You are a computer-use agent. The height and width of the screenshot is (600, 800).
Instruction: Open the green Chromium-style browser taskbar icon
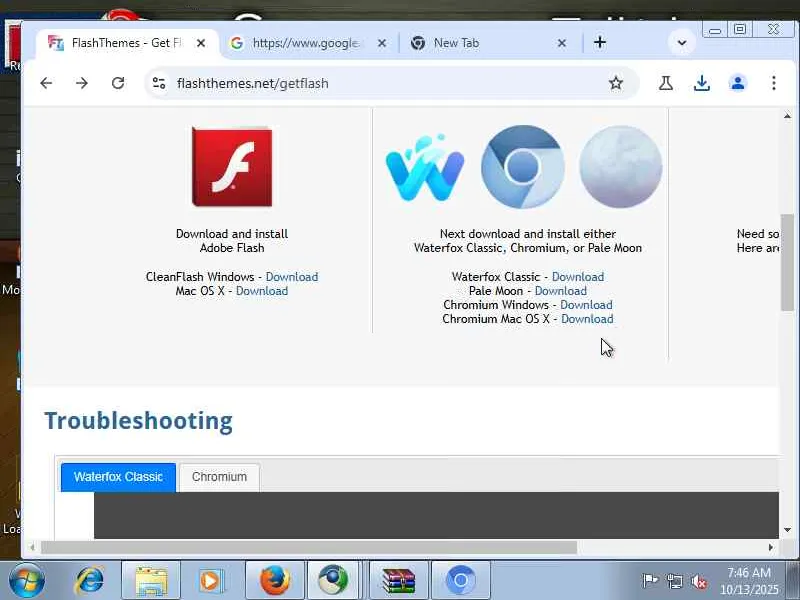click(x=333, y=581)
